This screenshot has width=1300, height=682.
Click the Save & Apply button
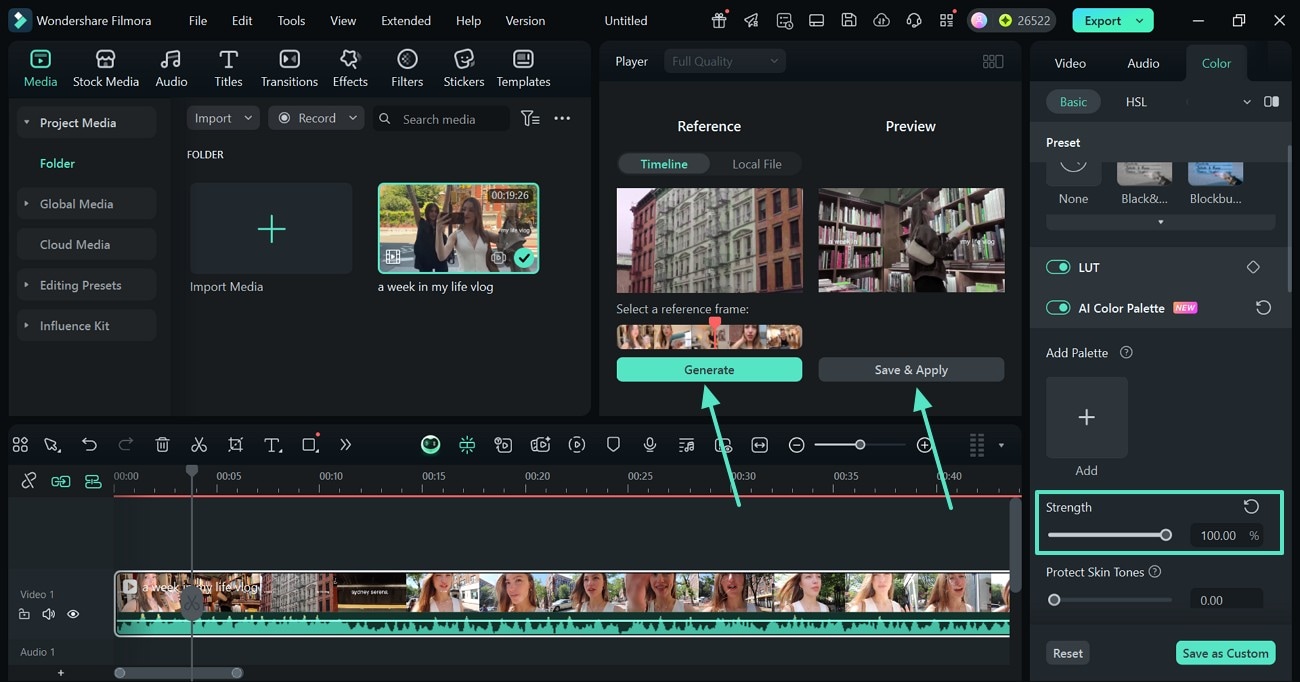(x=911, y=370)
